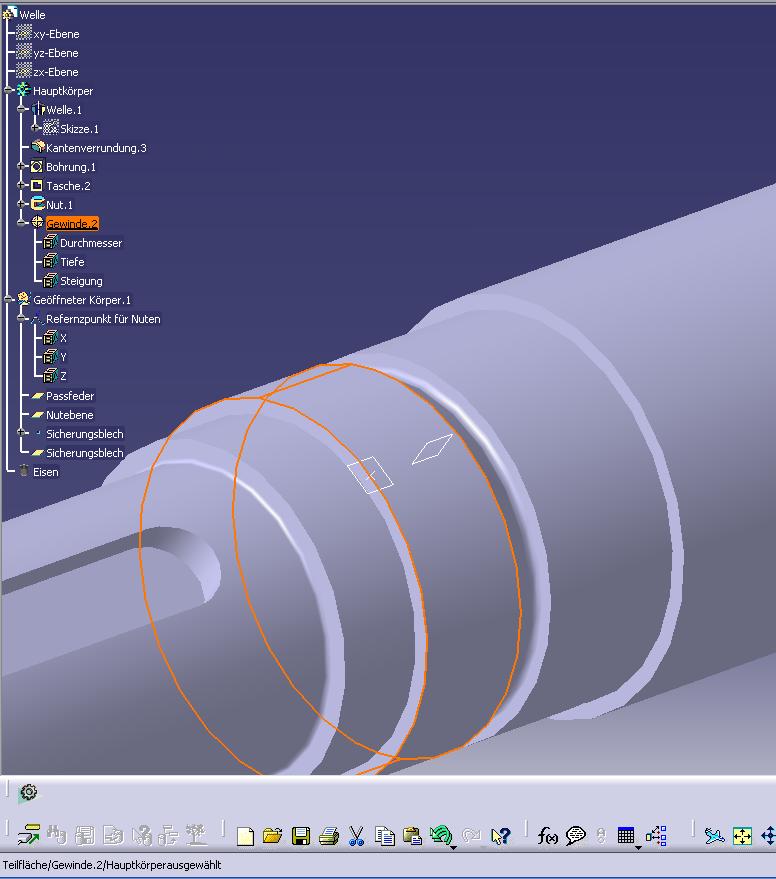The height and width of the screenshot is (879, 776).
Task: Select the last Sicherungsblech plane entry
Action: tap(85, 453)
